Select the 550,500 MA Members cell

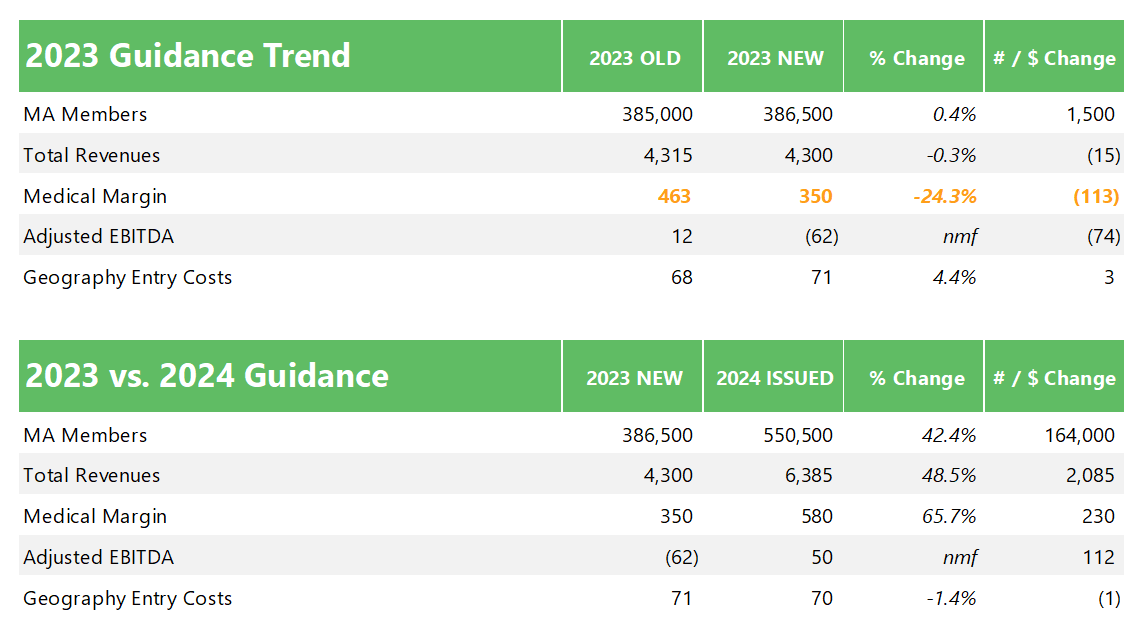pyautogui.click(x=796, y=435)
